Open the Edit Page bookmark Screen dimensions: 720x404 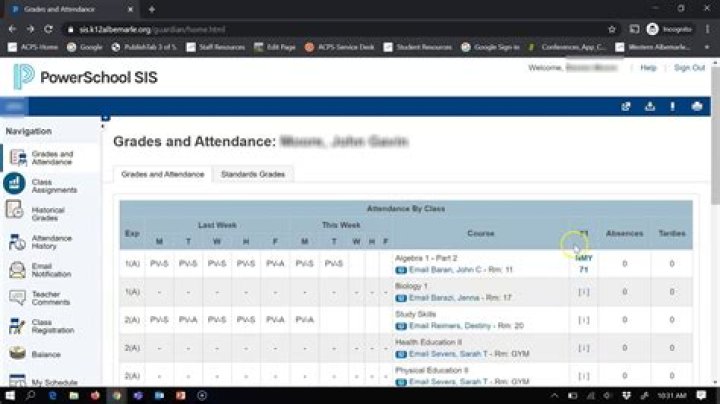(x=275, y=47)
